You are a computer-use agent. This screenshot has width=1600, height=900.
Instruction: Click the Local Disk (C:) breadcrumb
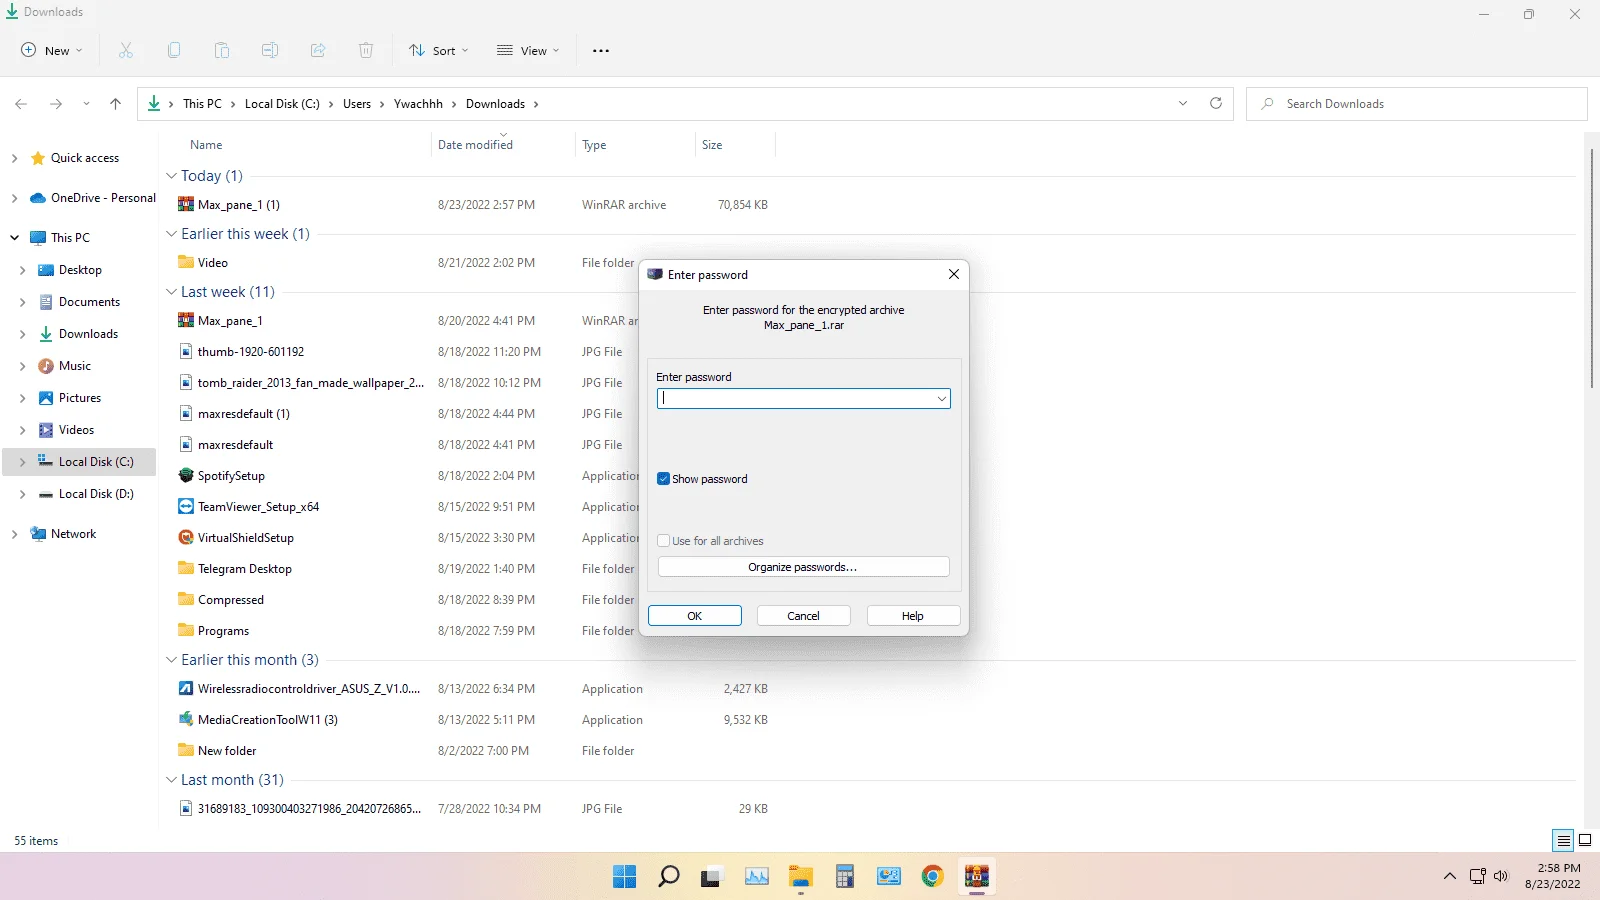(282, 104)
